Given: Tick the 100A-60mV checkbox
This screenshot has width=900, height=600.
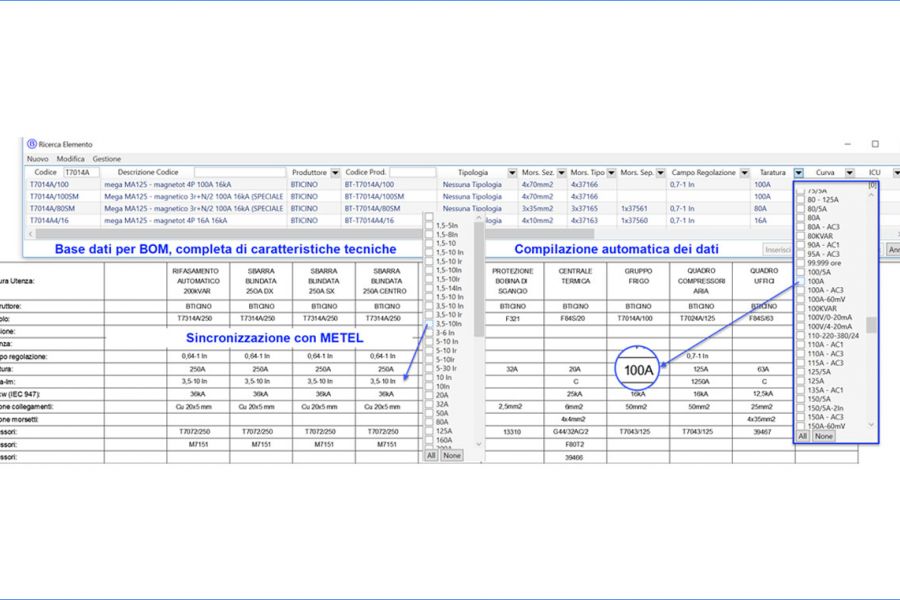Looking at the screenshot, I should [801, 299].
